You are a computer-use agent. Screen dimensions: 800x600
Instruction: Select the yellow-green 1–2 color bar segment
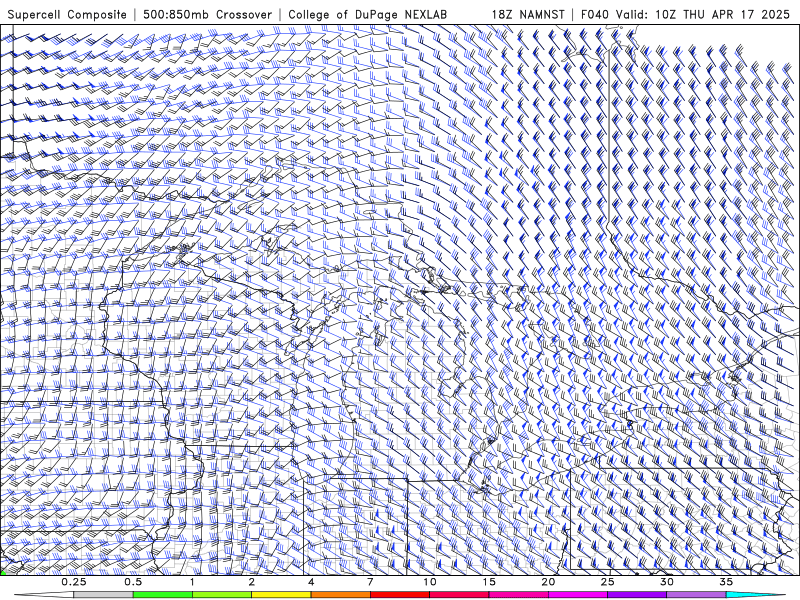pos(222,595)
